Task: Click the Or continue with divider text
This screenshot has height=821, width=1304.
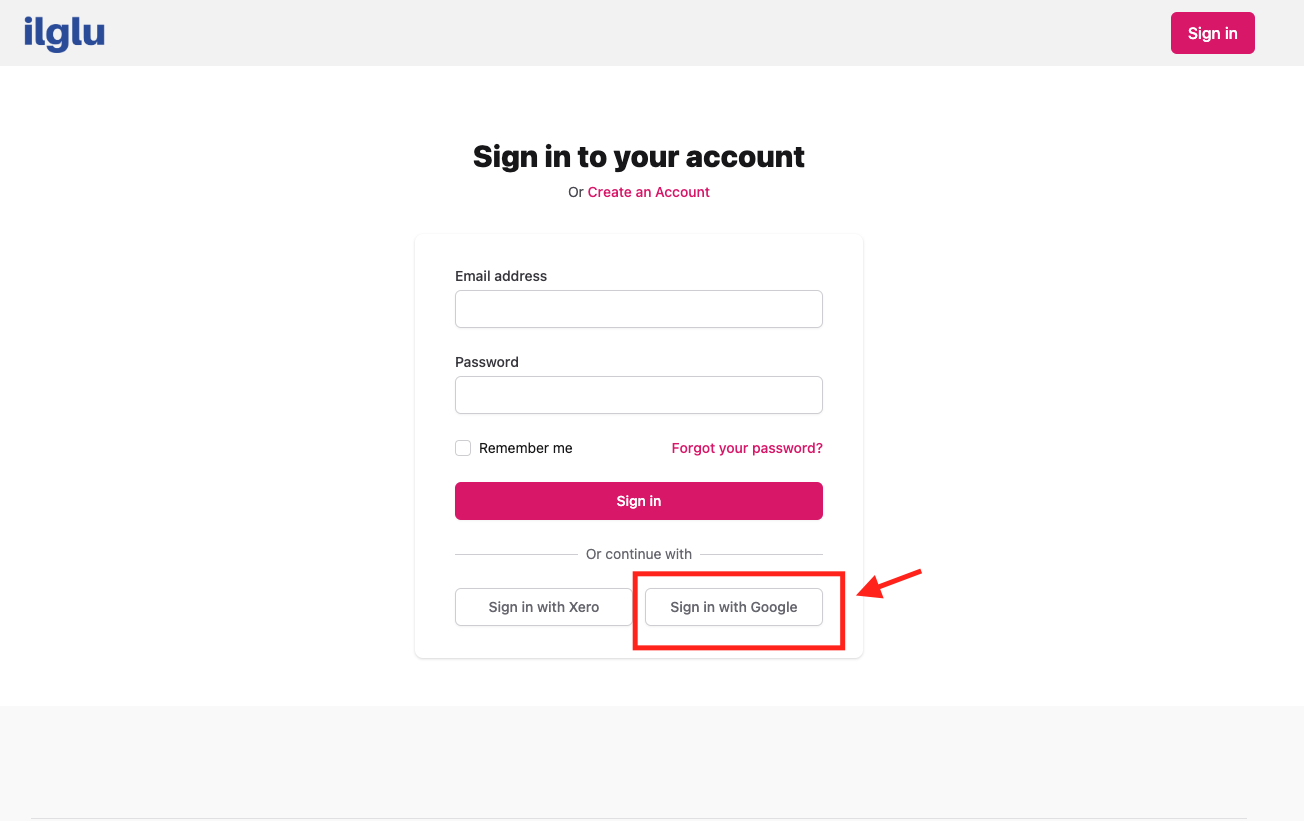Action: (x=639, y=554)
